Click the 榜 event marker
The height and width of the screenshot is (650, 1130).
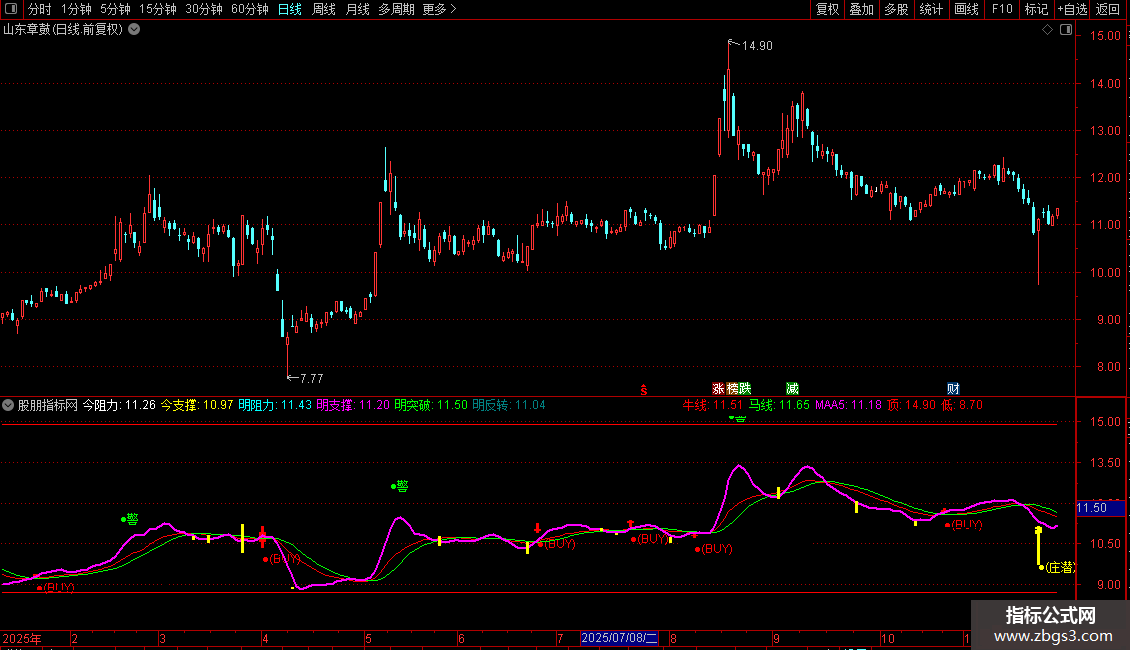pyautogui.click(x=732, y=389)
